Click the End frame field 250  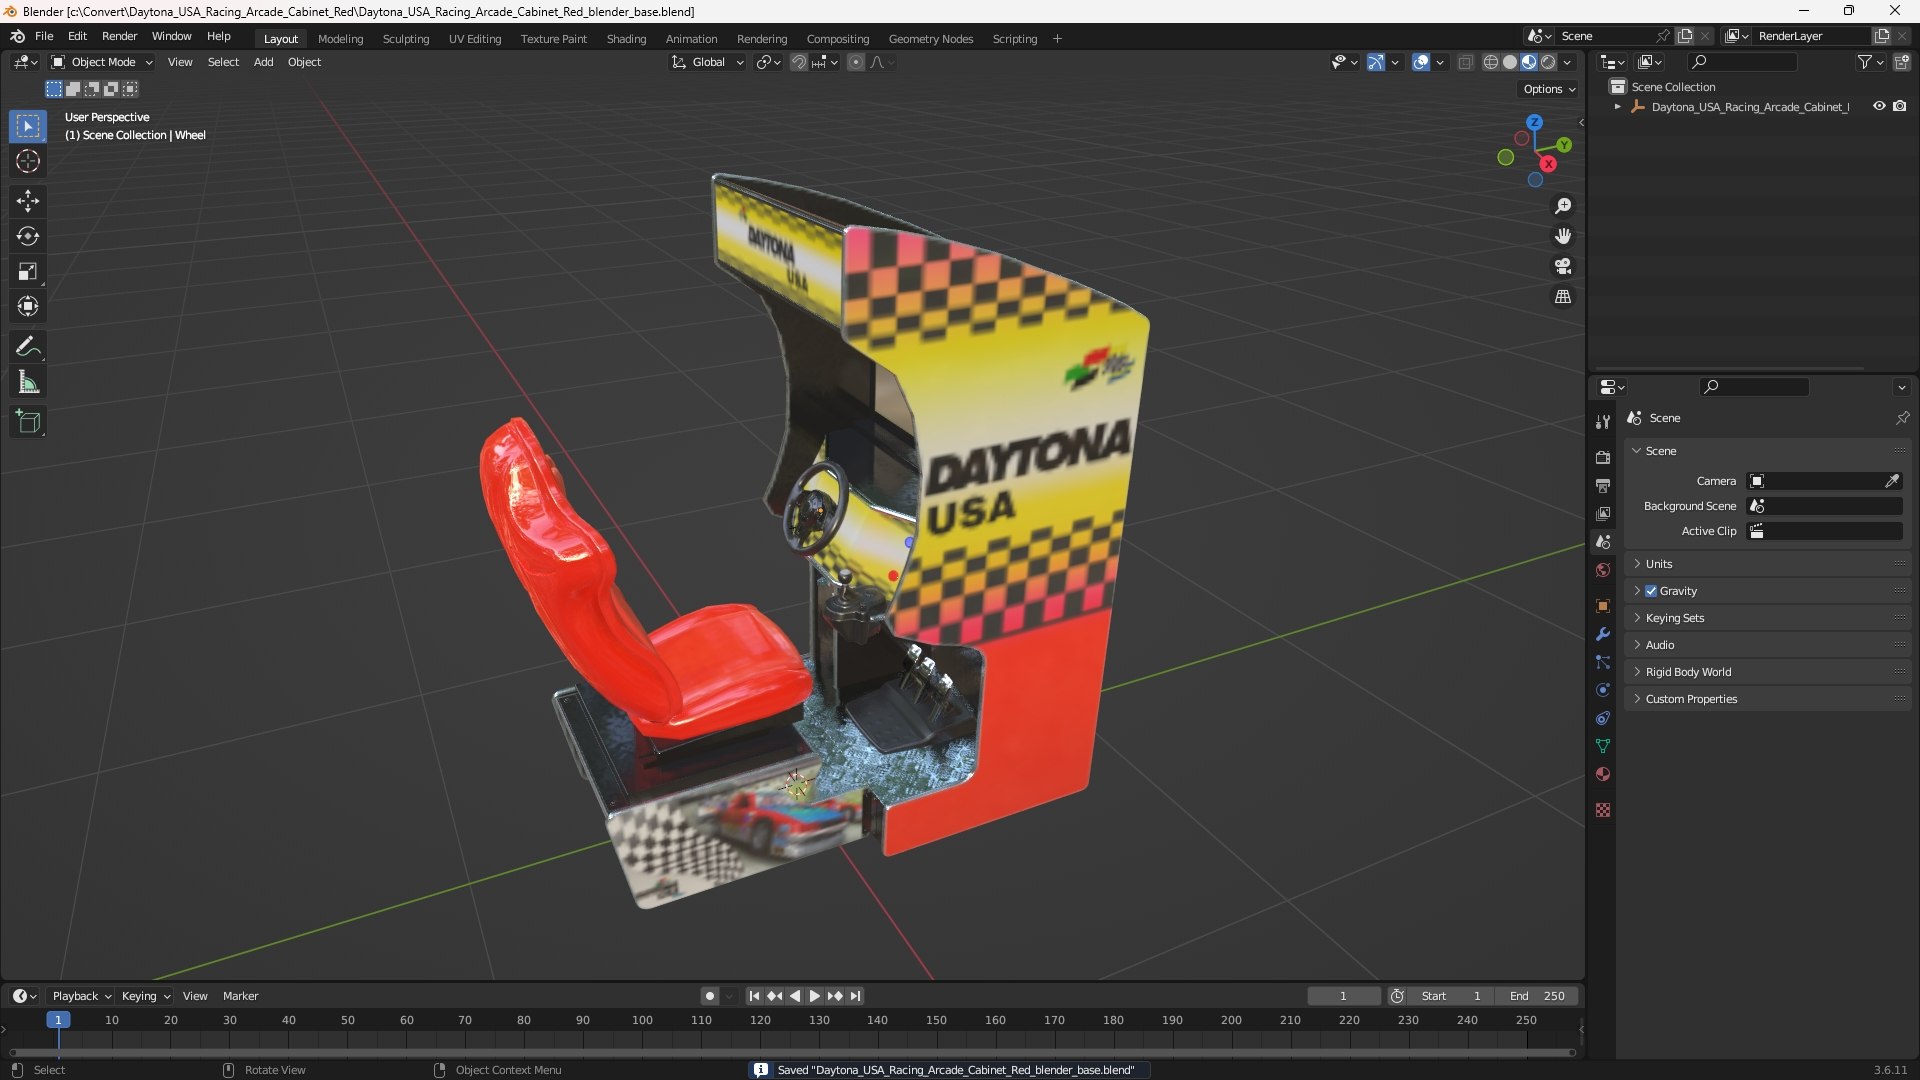[1537, 996]
